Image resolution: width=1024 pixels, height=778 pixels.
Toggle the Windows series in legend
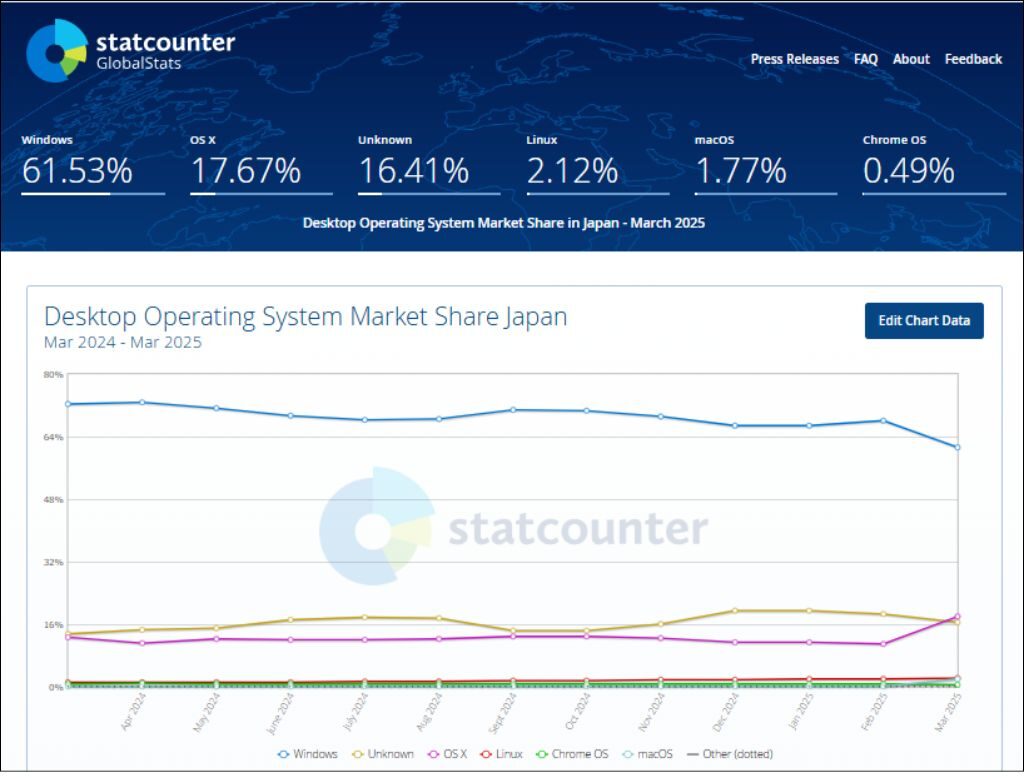308,754
